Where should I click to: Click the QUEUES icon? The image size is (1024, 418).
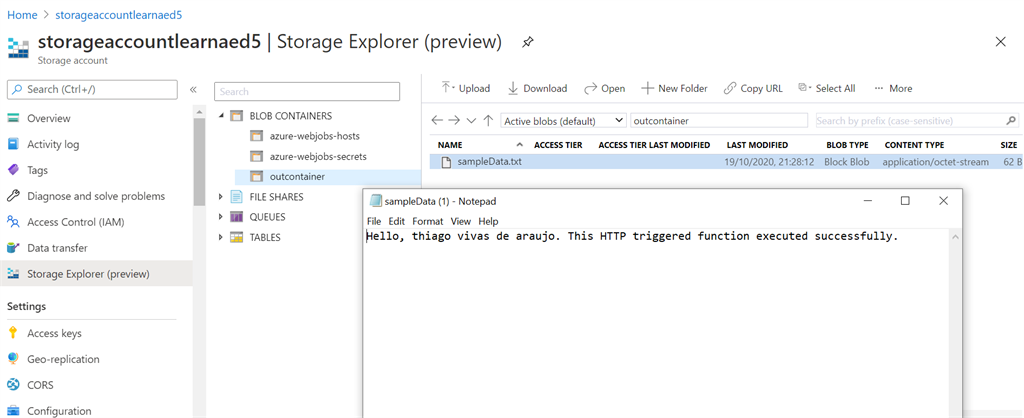236,217
